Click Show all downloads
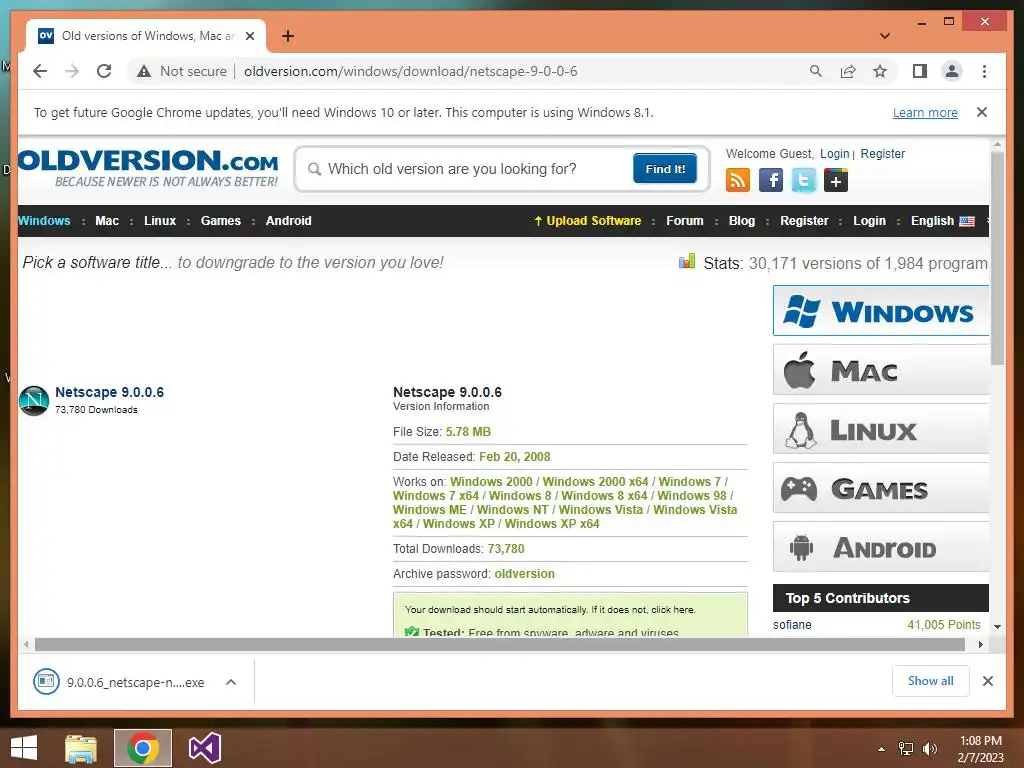This screenshot has height=768, width=1024. point(931,681)
